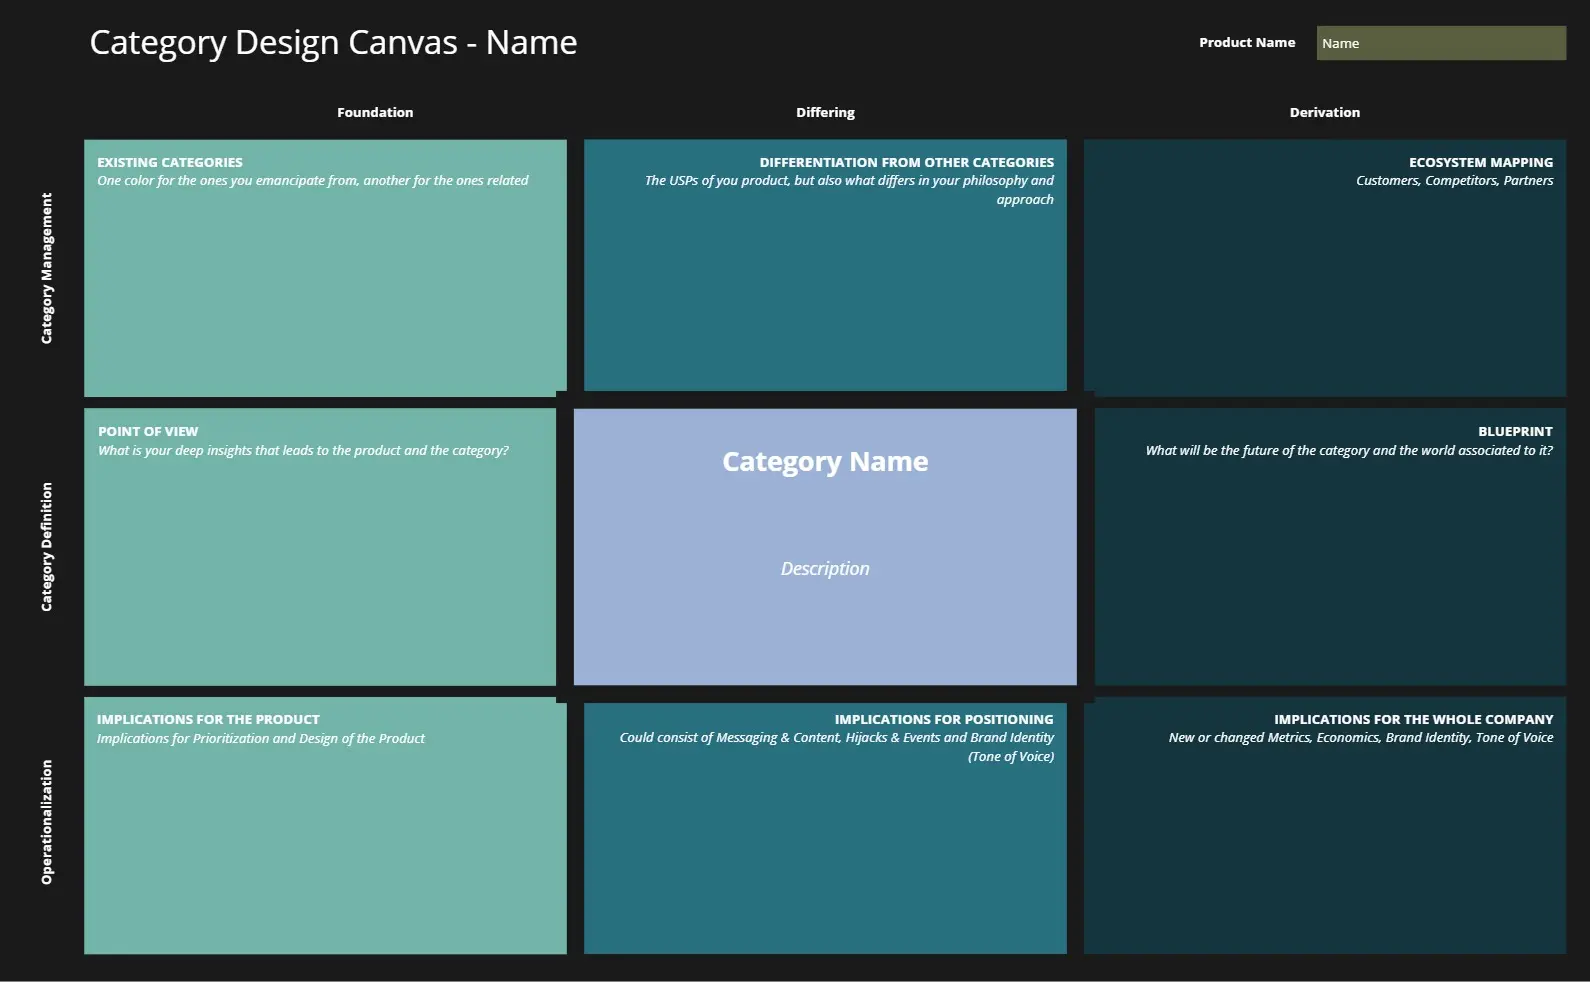Click the 'Description' placeholder in center box

point(825,569)
